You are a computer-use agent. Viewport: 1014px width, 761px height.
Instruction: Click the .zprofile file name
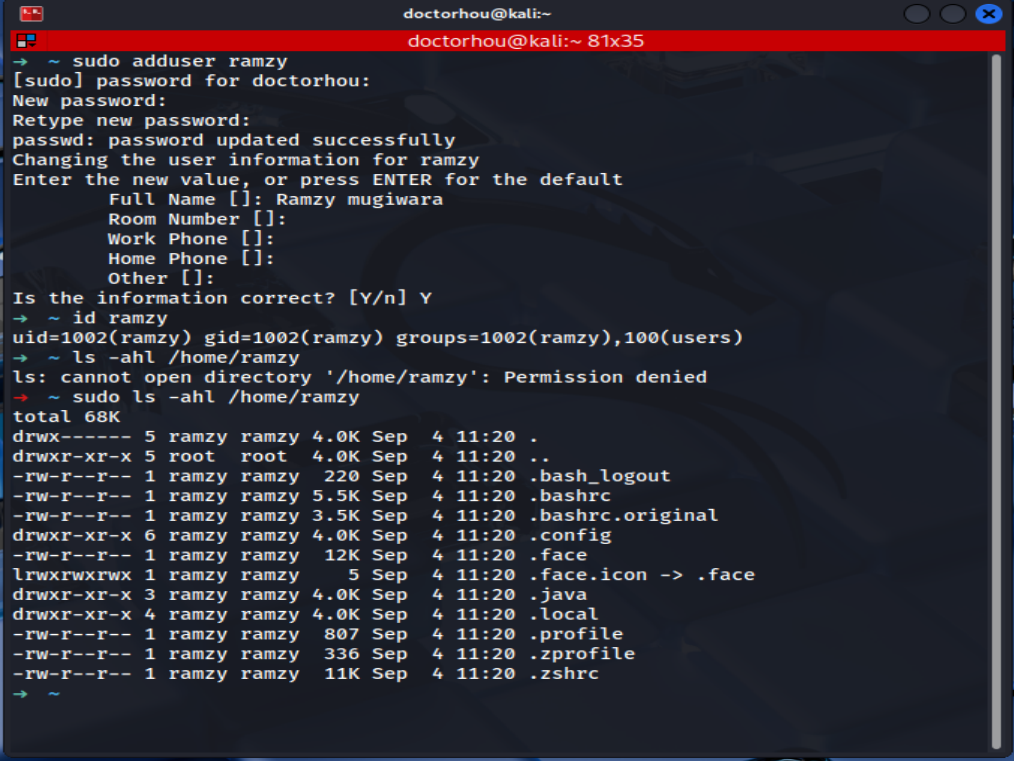[x=582, y=654]
